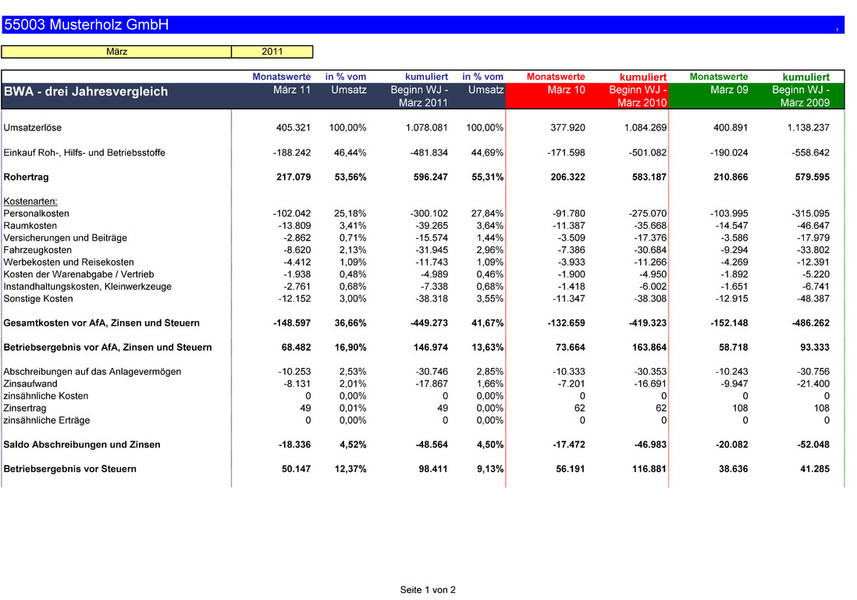Select the "zinsähnliche Erträge" row label

pyautogui.click(x=46, y=420)
